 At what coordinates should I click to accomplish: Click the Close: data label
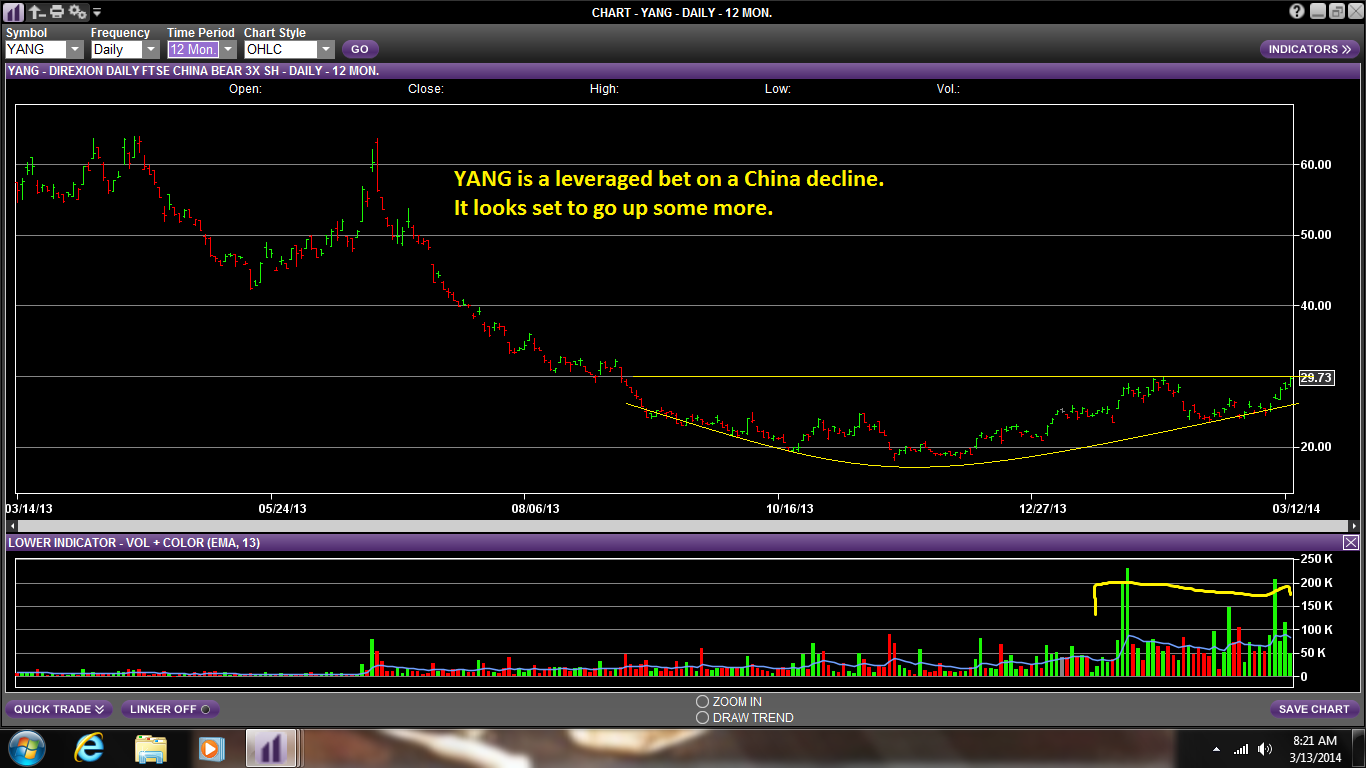[x=426, y=89]
